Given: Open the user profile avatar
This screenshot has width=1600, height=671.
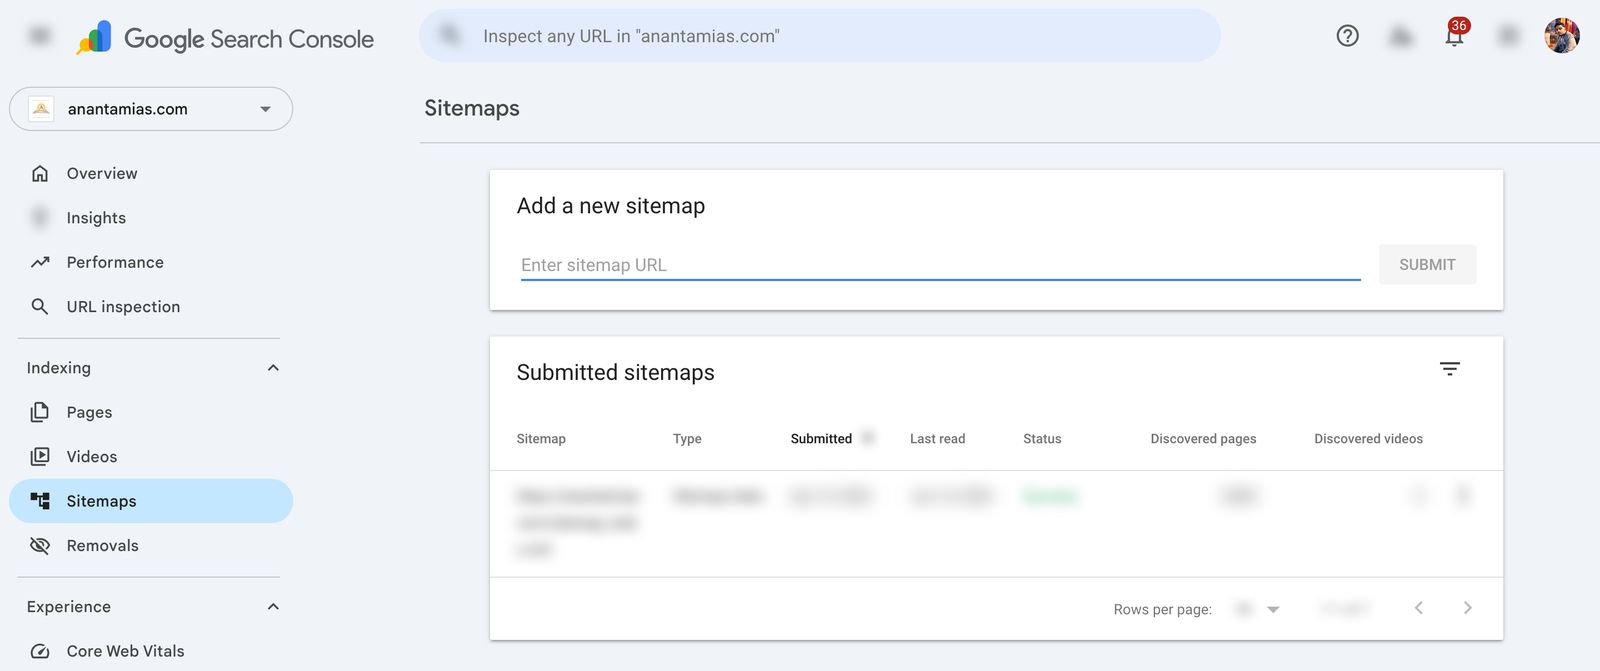Looking at the screenshot, I should coord(1561,36).
